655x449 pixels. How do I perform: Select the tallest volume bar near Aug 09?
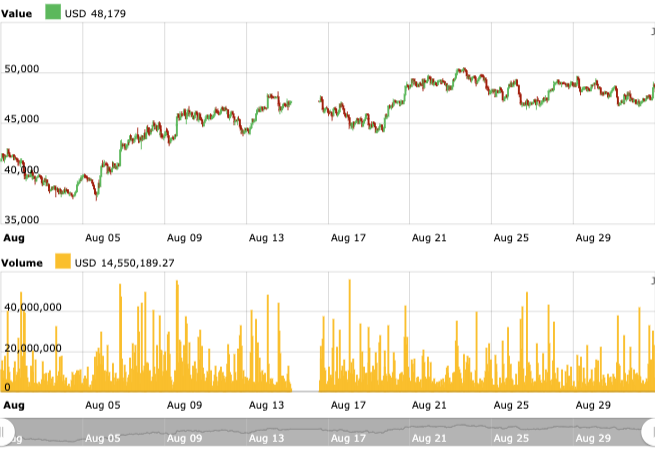(177, 285)
